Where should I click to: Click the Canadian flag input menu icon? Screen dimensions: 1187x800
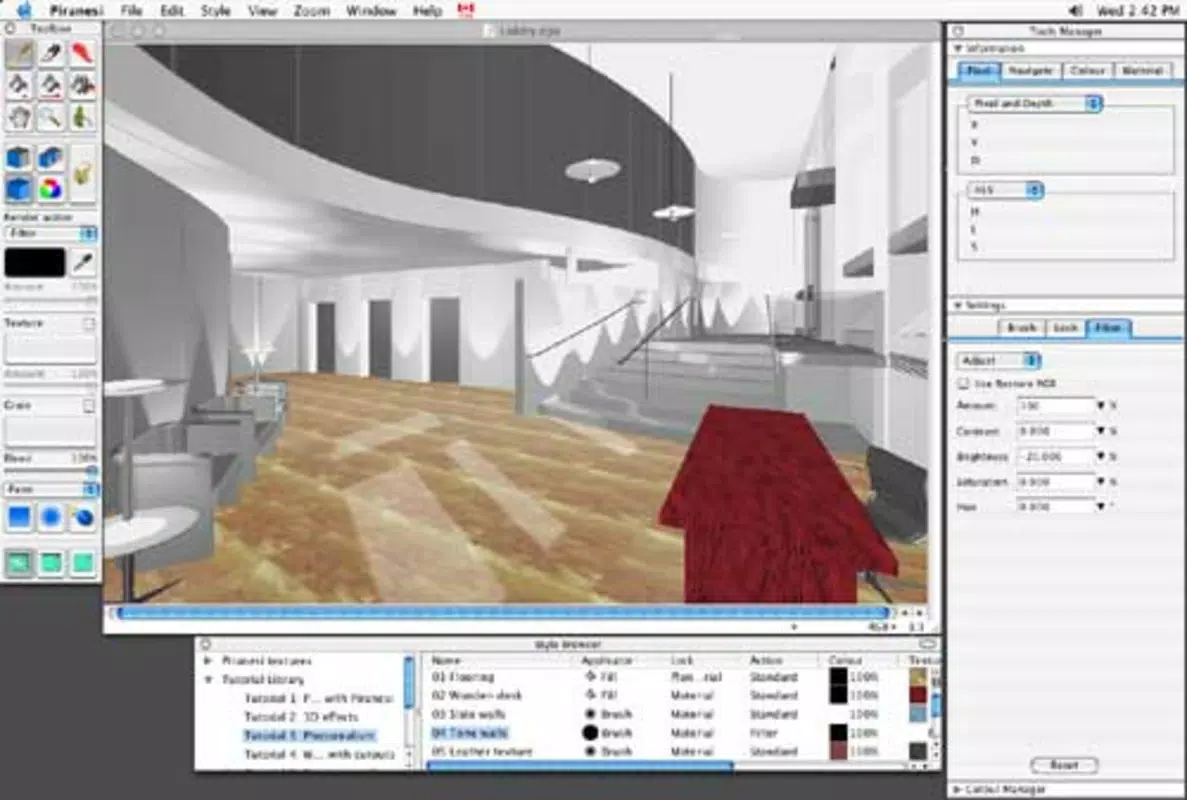[x=466, y=10]
